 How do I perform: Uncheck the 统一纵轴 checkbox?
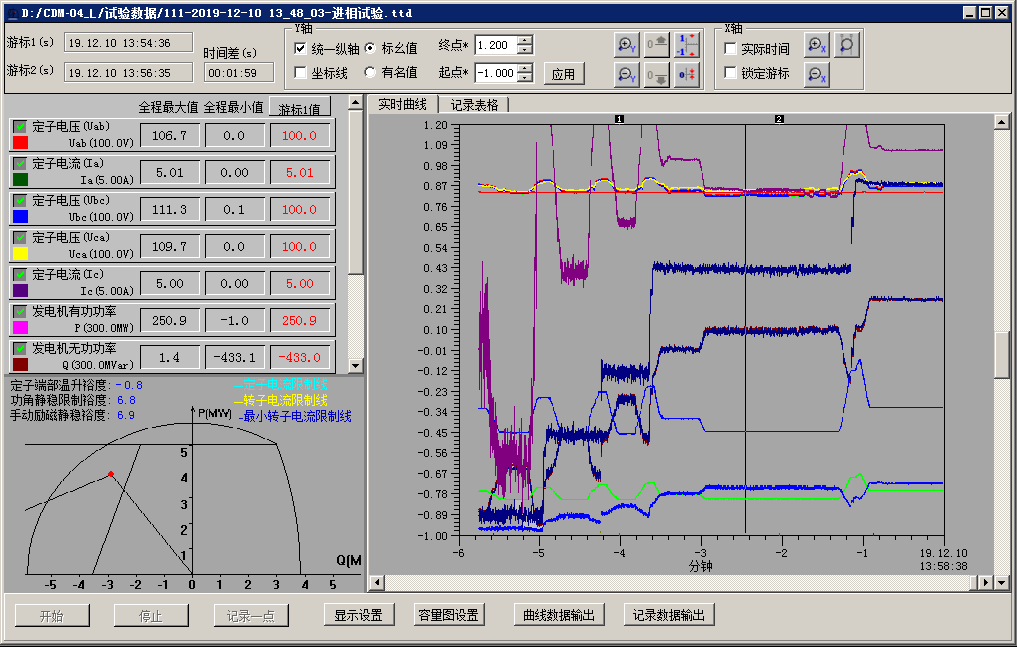[301, 48]
